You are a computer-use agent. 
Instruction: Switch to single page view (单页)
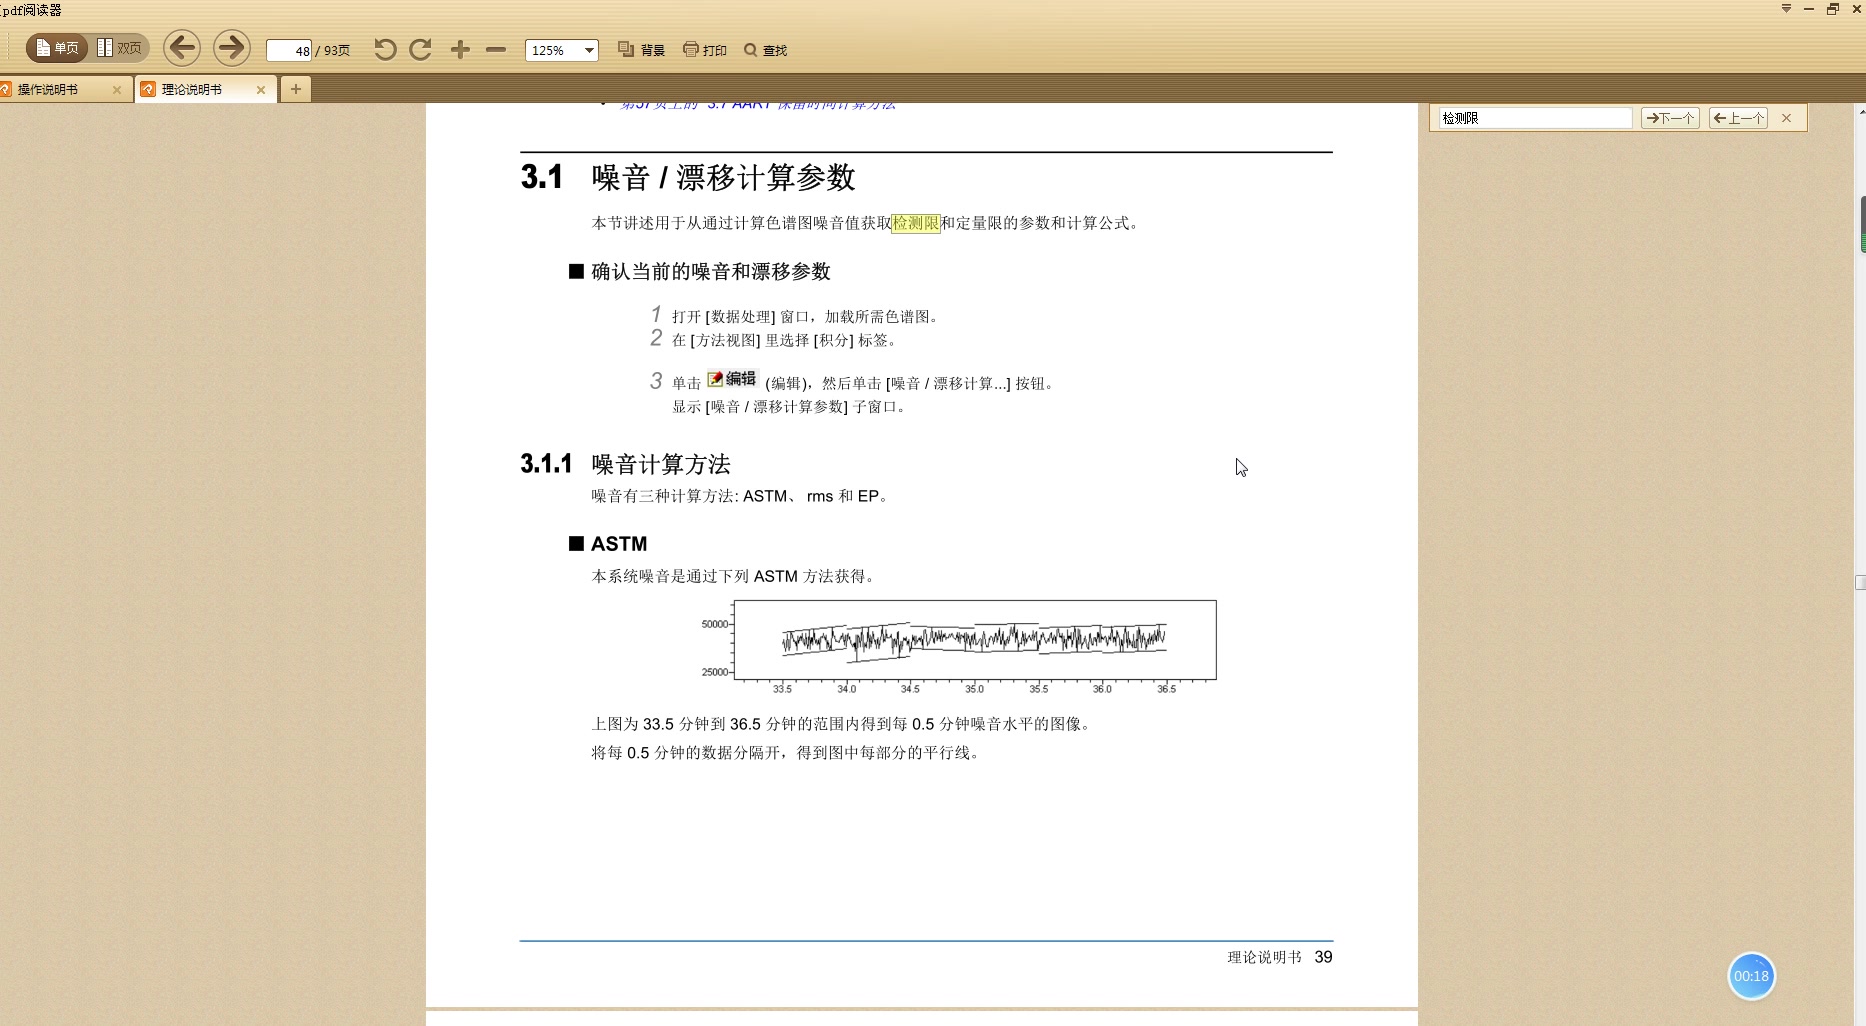pyautogui.click(x=57, y=48)
